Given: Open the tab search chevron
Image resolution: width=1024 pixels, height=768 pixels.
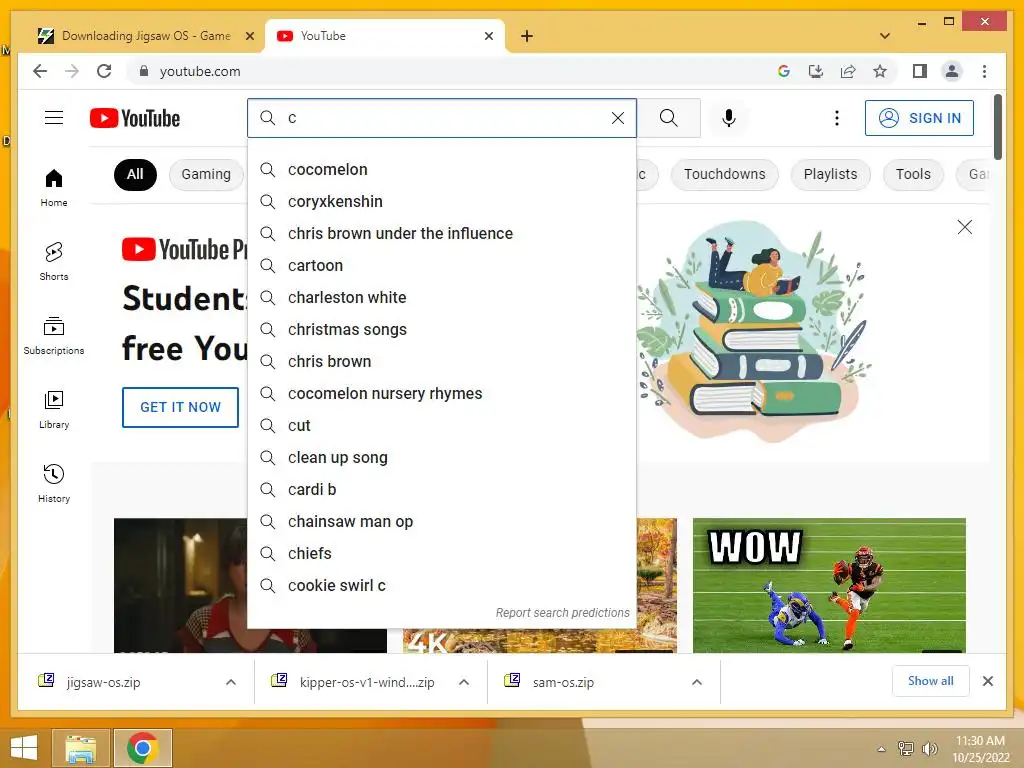Looking at the screenshot, I should [885, 36].
